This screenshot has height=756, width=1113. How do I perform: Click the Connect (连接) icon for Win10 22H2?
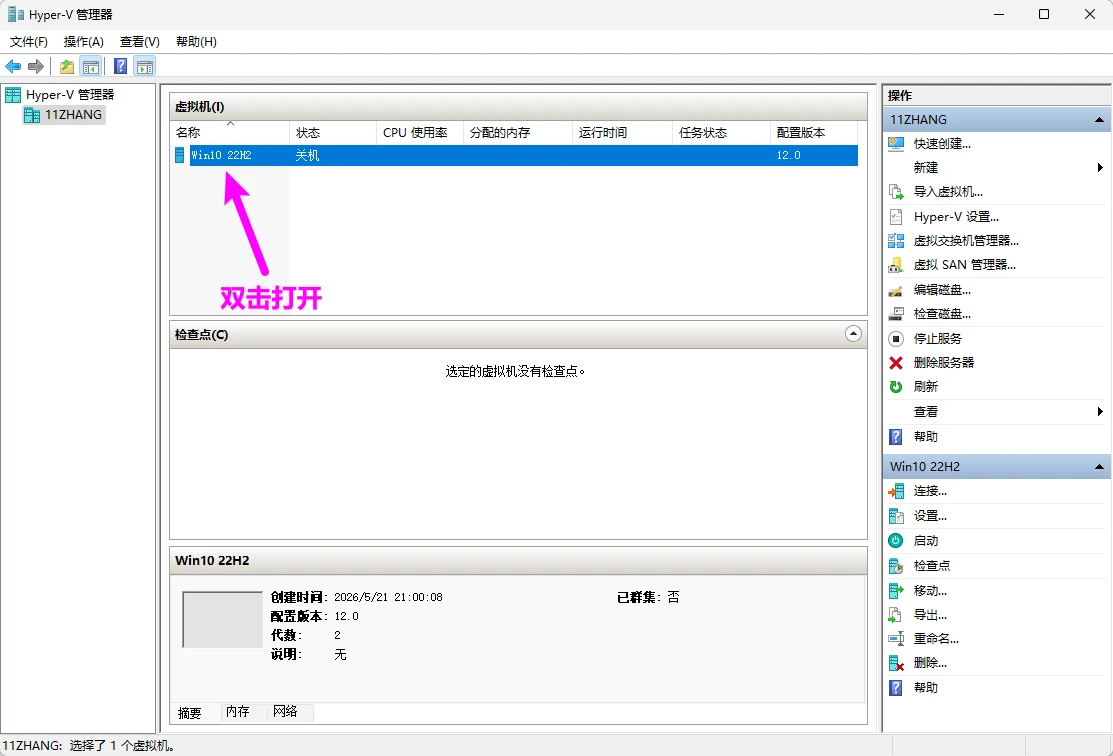coord(896,491)
